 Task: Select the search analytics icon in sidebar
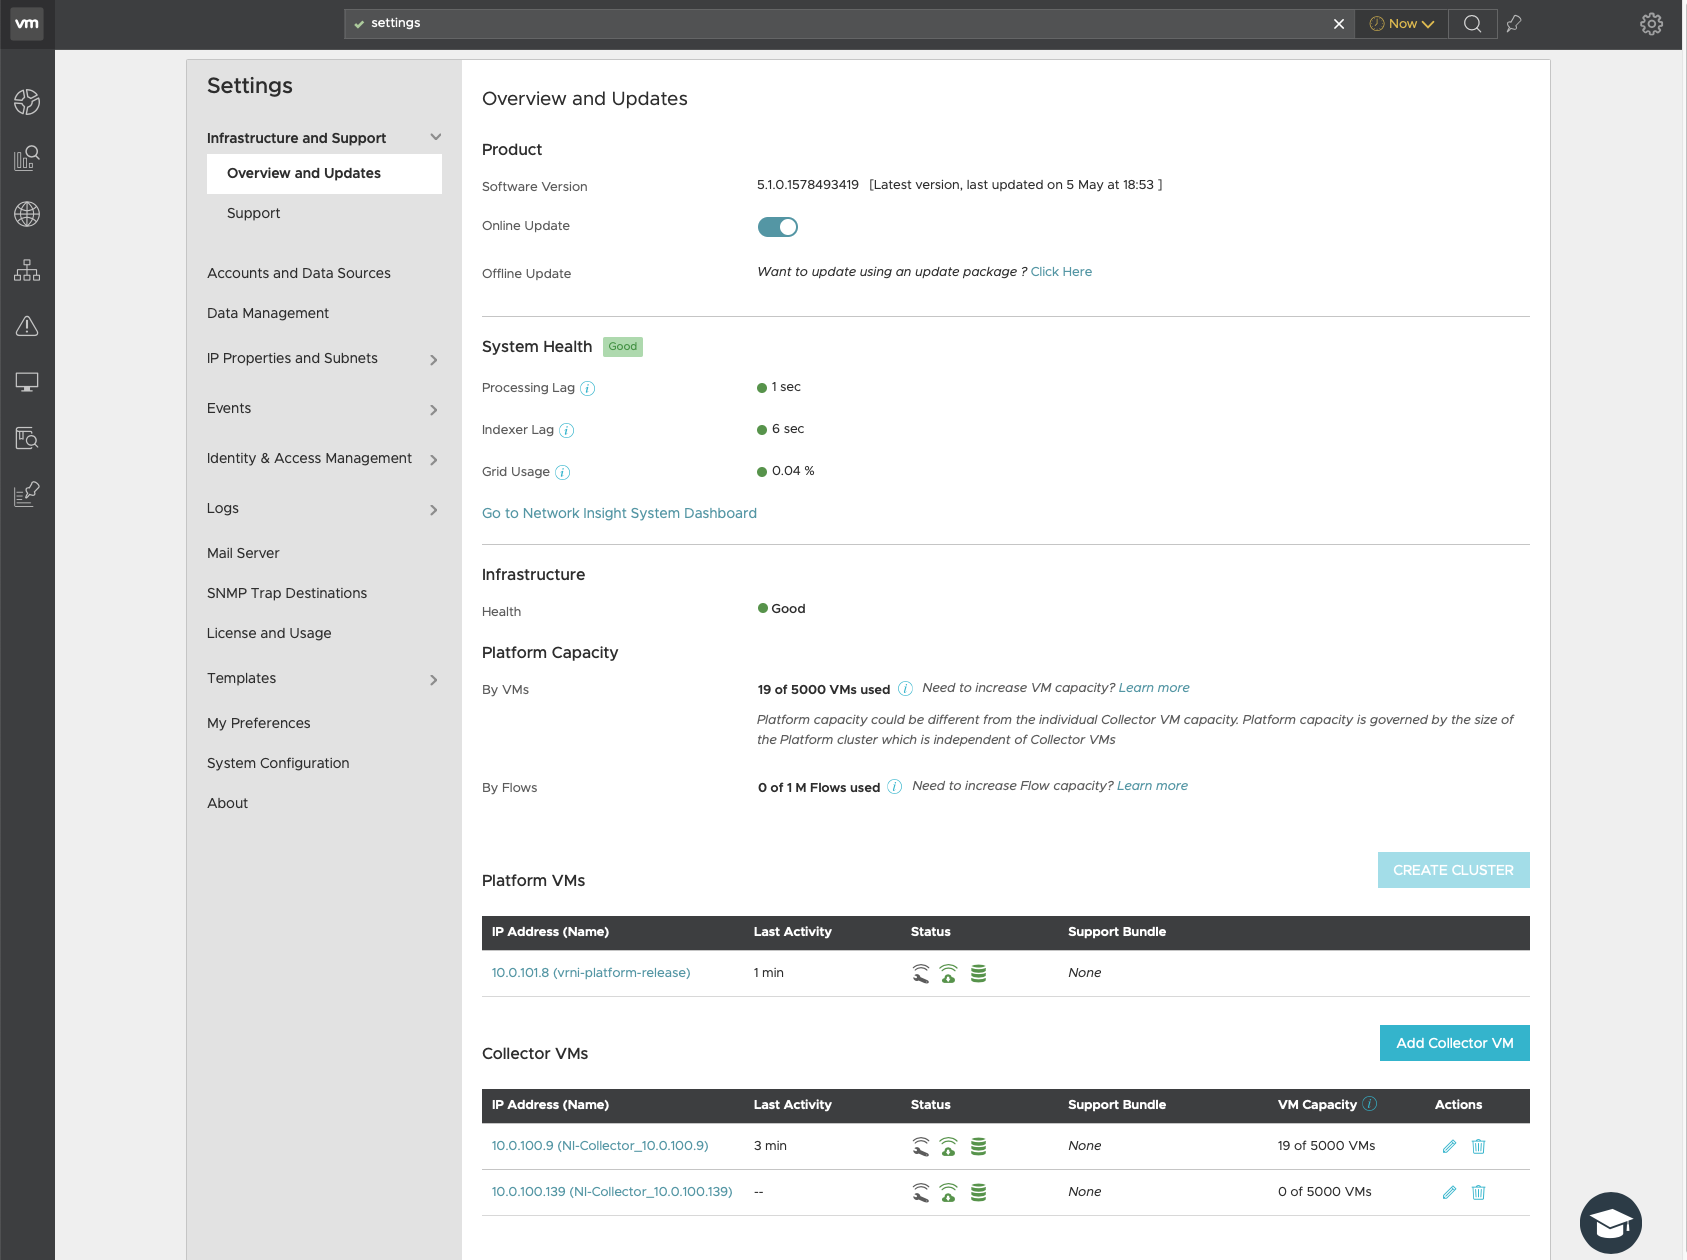click(27, 157)
